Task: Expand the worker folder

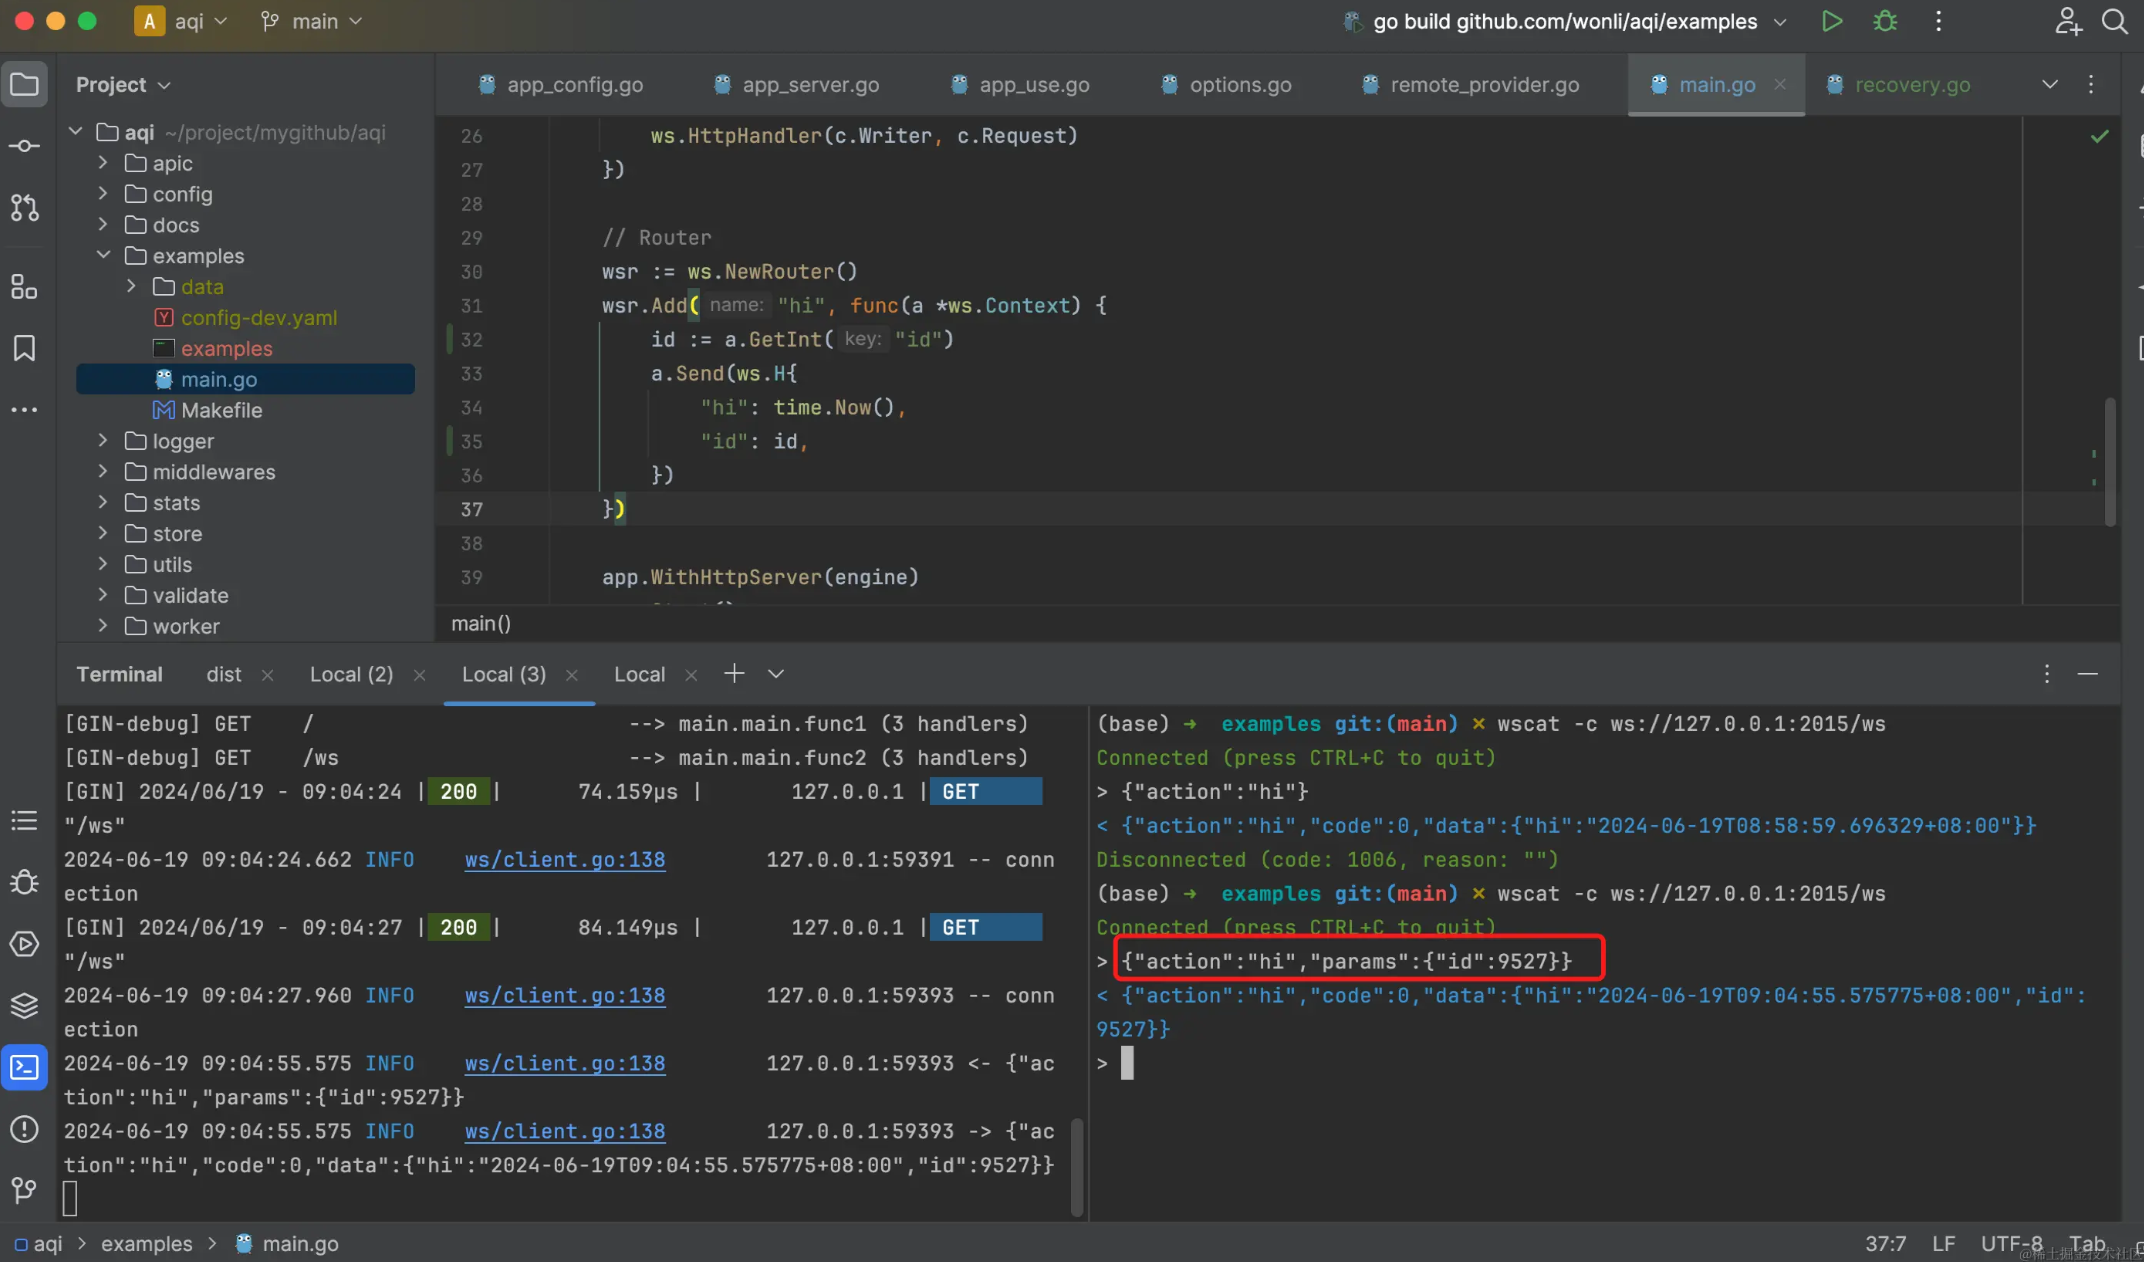Action: coord(103,625)
